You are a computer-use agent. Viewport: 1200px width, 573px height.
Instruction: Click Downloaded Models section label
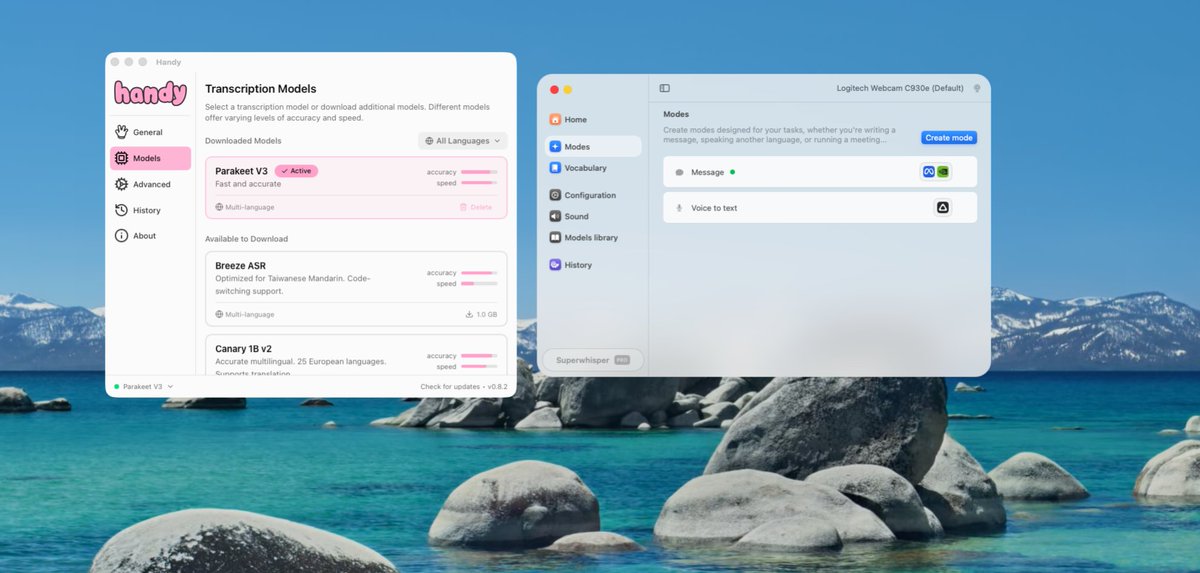(x=243, y=141)
